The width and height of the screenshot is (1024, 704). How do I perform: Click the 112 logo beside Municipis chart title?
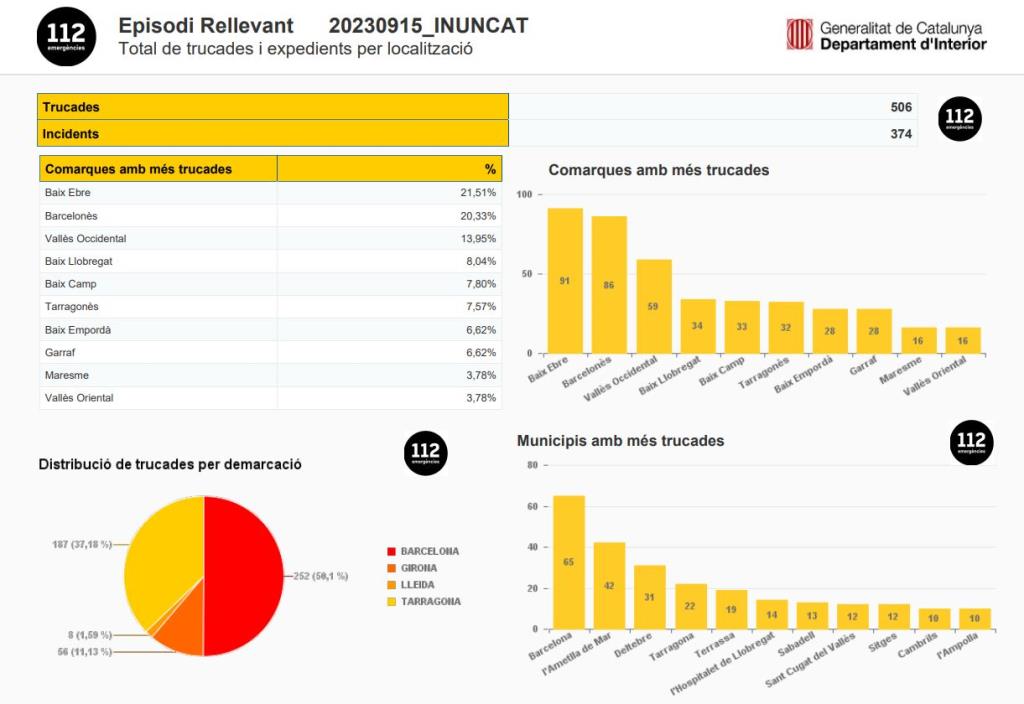(971, 442)
